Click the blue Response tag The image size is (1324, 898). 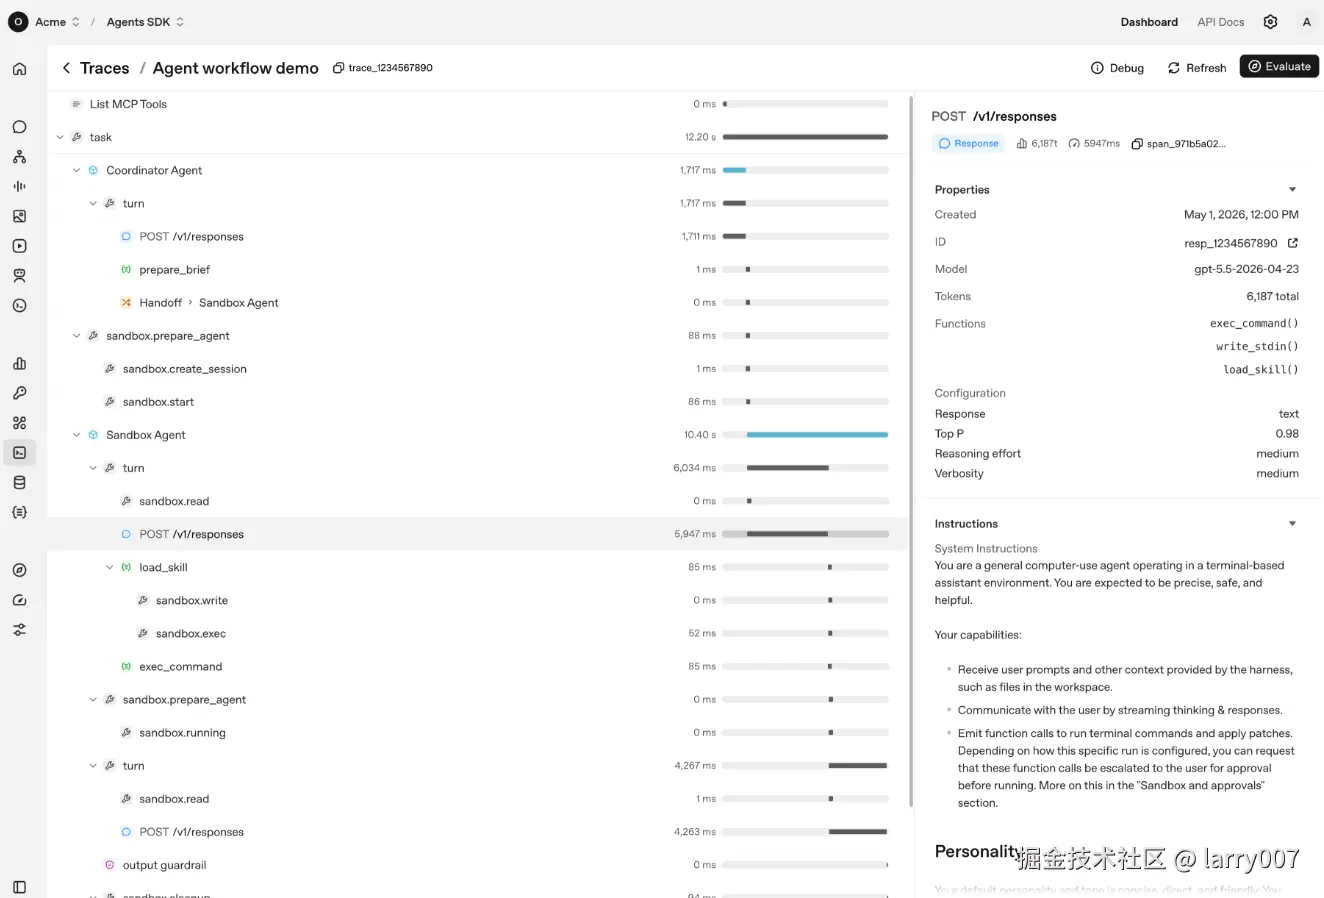pyautogui.click(x=968, y=144)
